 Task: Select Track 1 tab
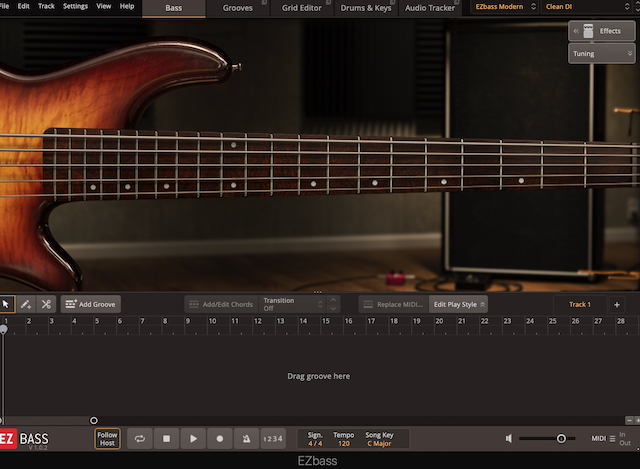click(580, 305)
